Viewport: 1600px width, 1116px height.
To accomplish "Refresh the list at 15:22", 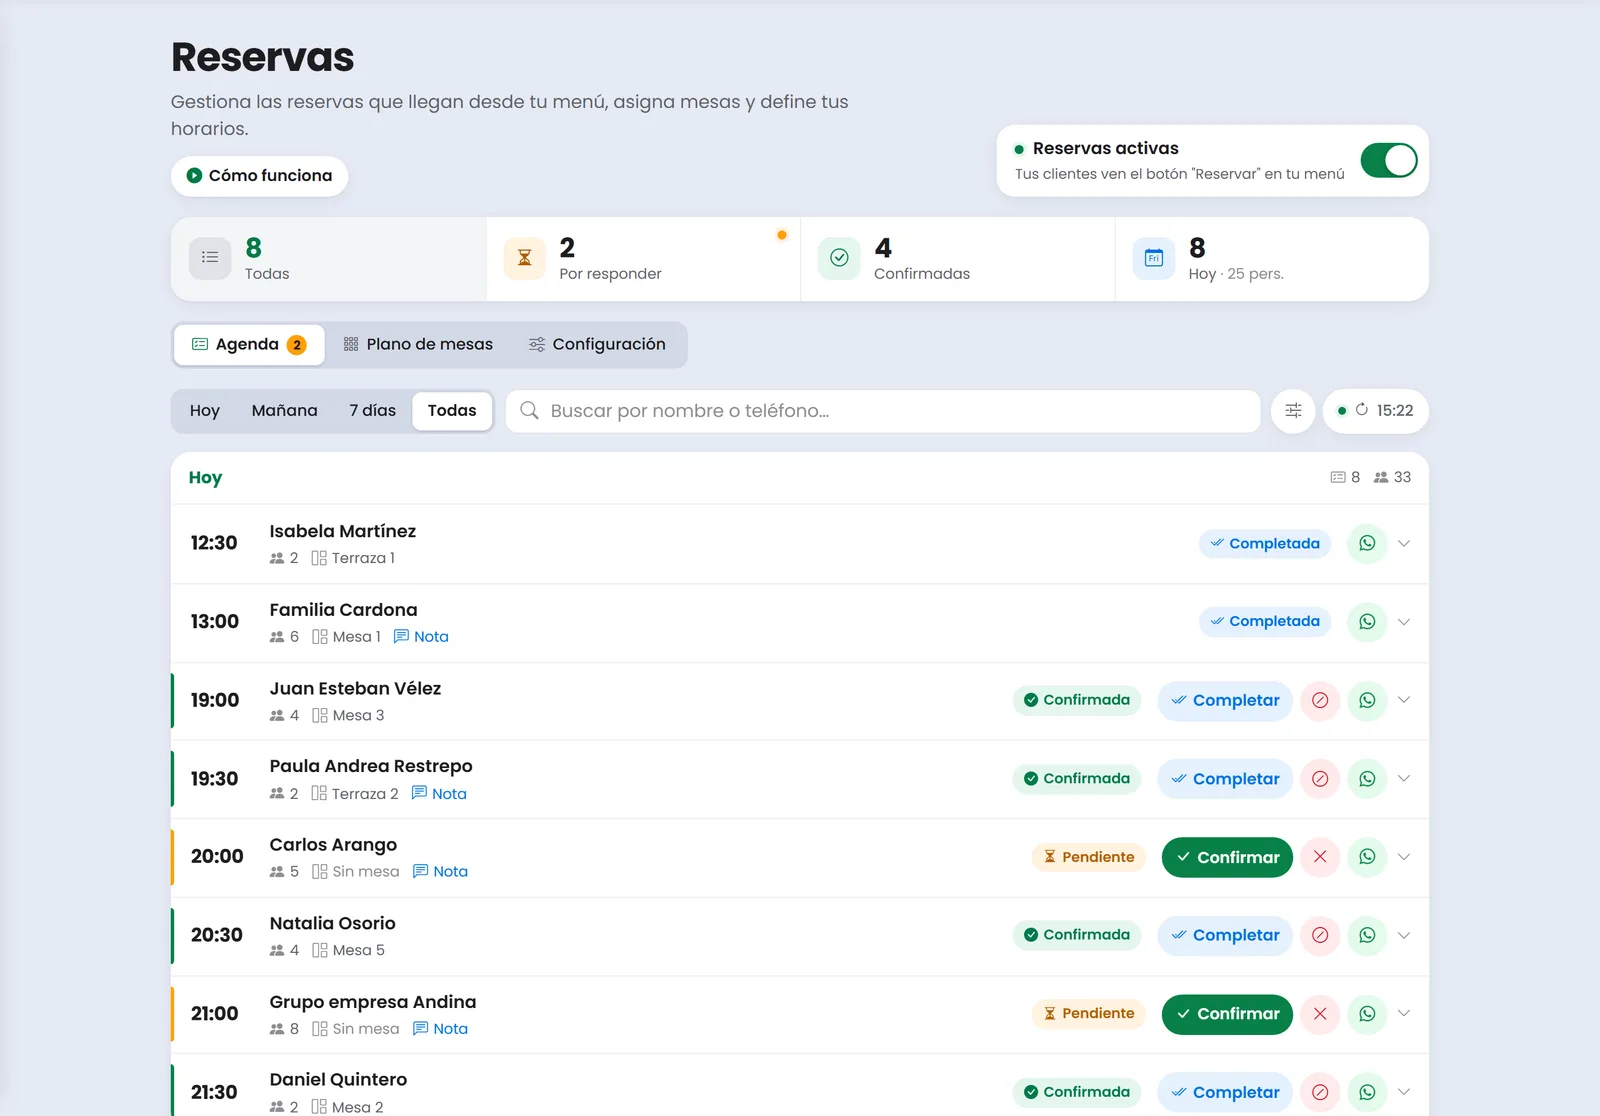I will point(1376,411).
